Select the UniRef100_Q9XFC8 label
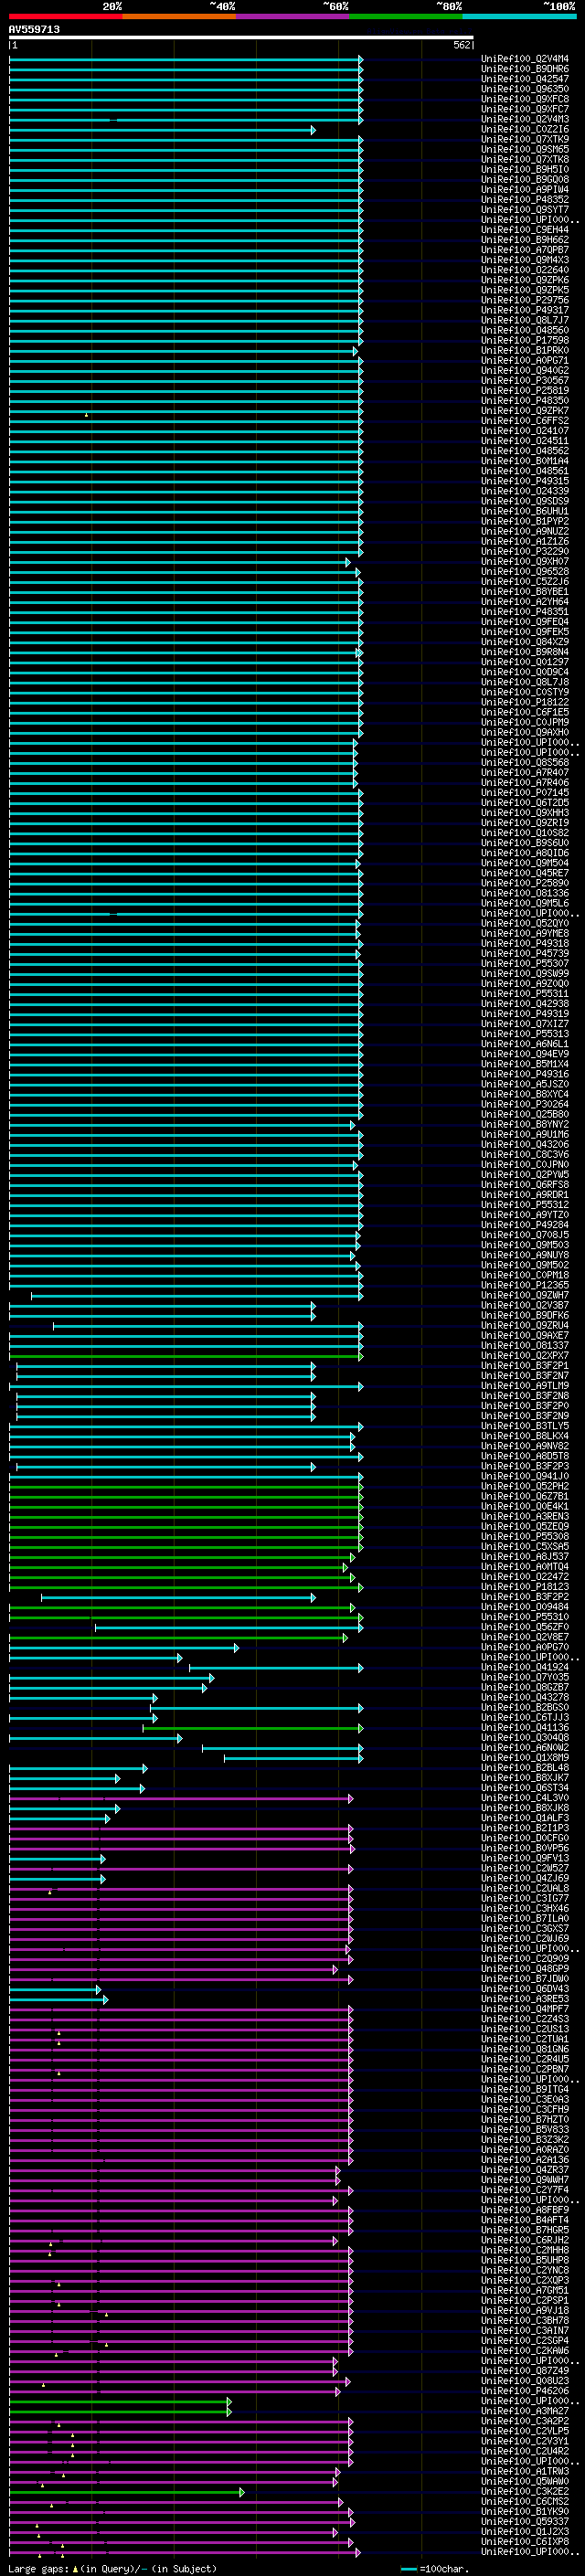 525,99
